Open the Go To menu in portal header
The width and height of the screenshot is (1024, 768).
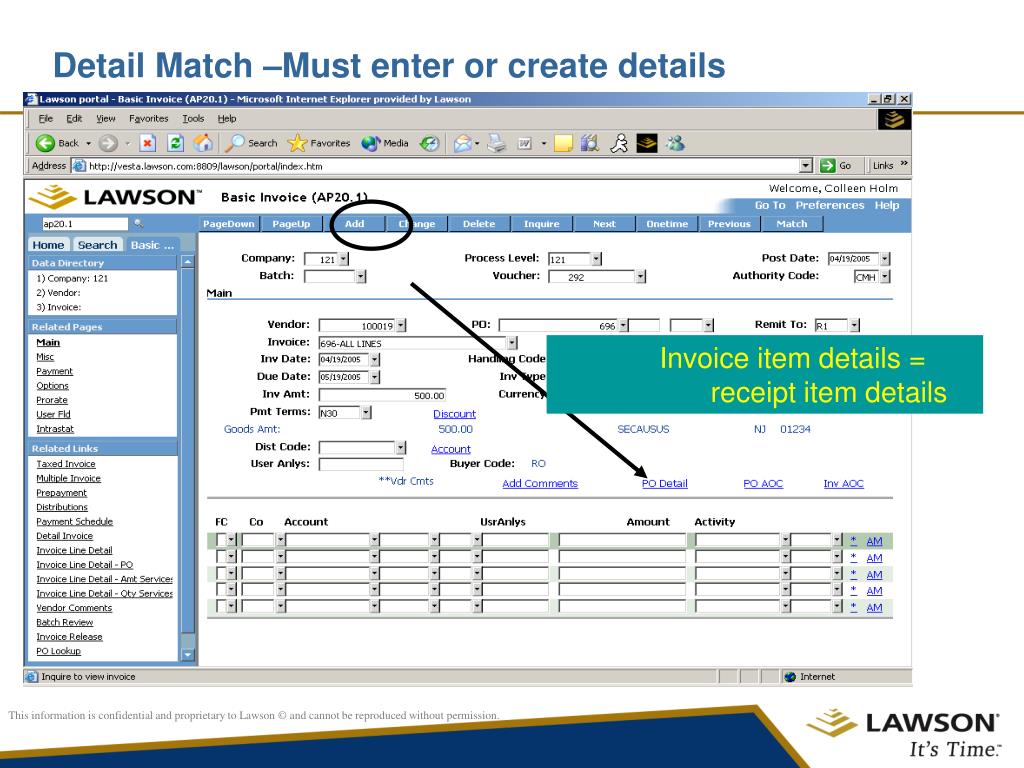[x=770, y=205]
